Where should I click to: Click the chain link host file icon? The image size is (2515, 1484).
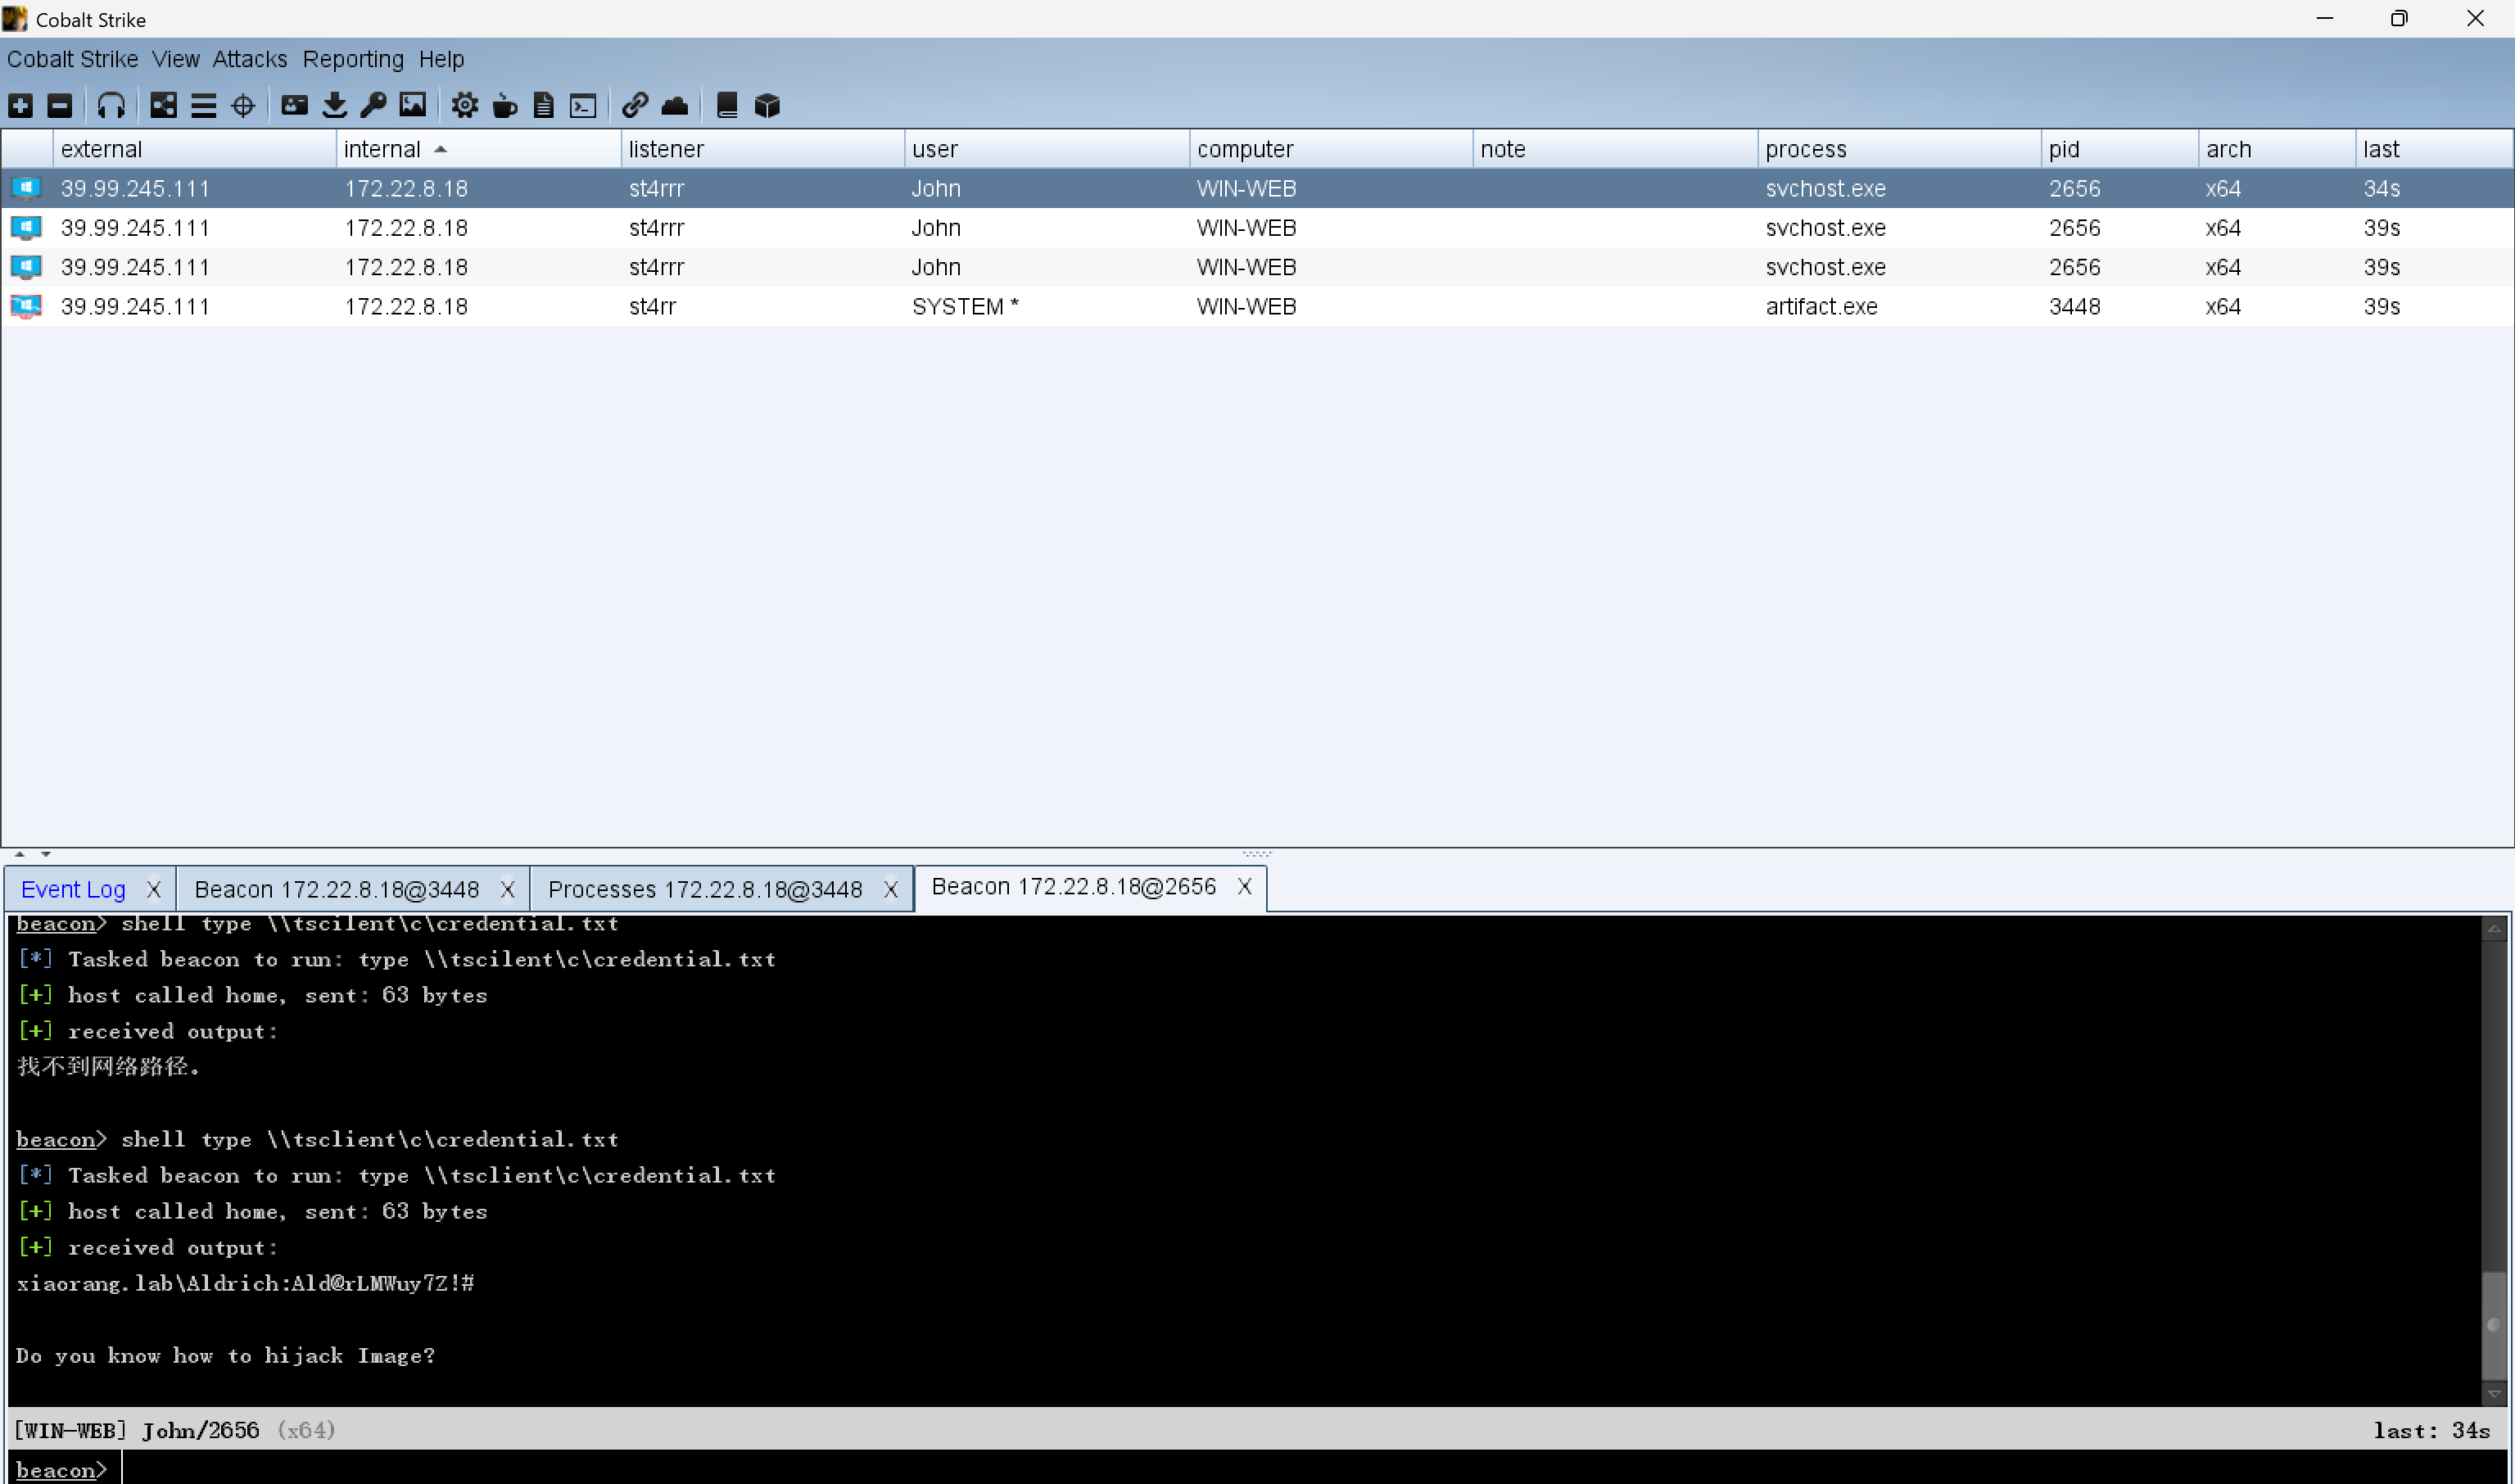pyautogui.click(x=635, y=105)
